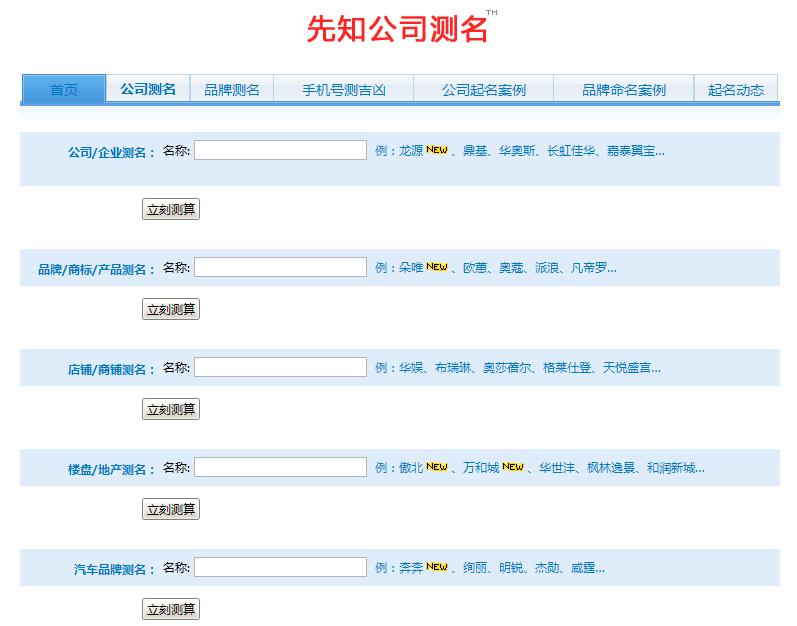Click the 明锐 example link
The image size is (797, 626).
511,568
